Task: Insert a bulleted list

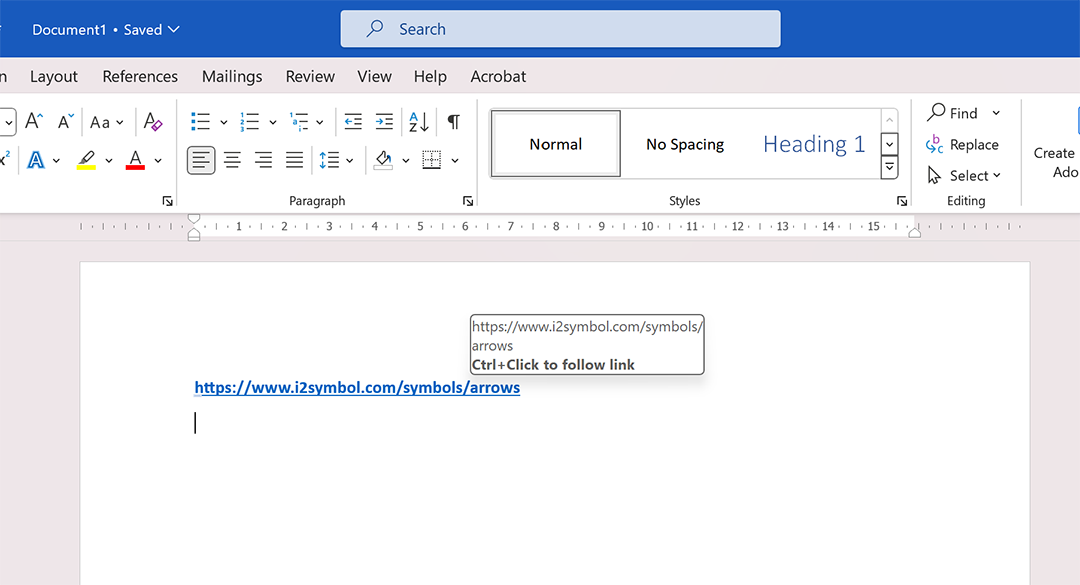Action: (200, 122)
